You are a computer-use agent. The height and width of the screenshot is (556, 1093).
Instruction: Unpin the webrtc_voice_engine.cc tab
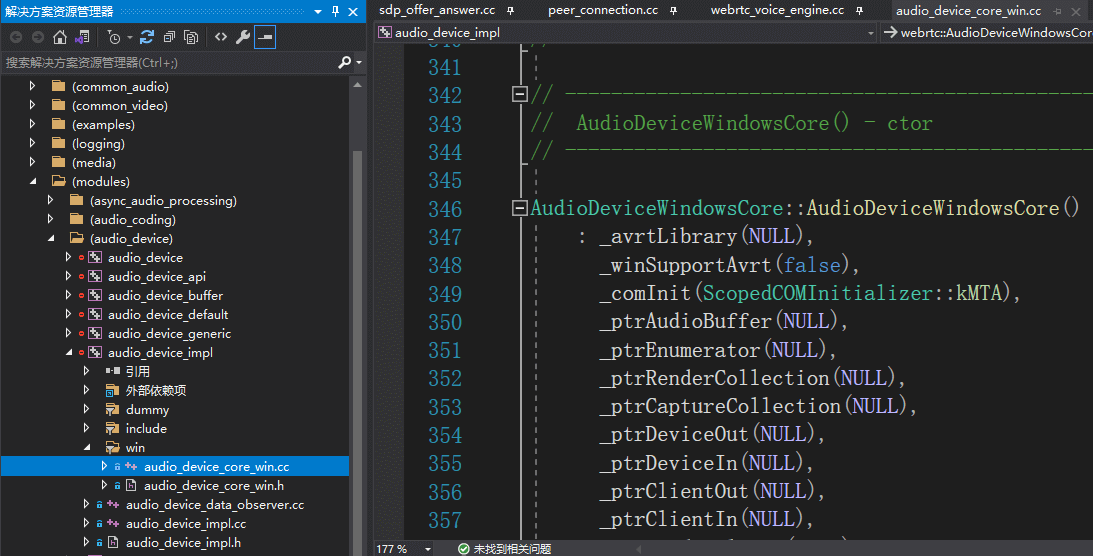pos(859,10)
